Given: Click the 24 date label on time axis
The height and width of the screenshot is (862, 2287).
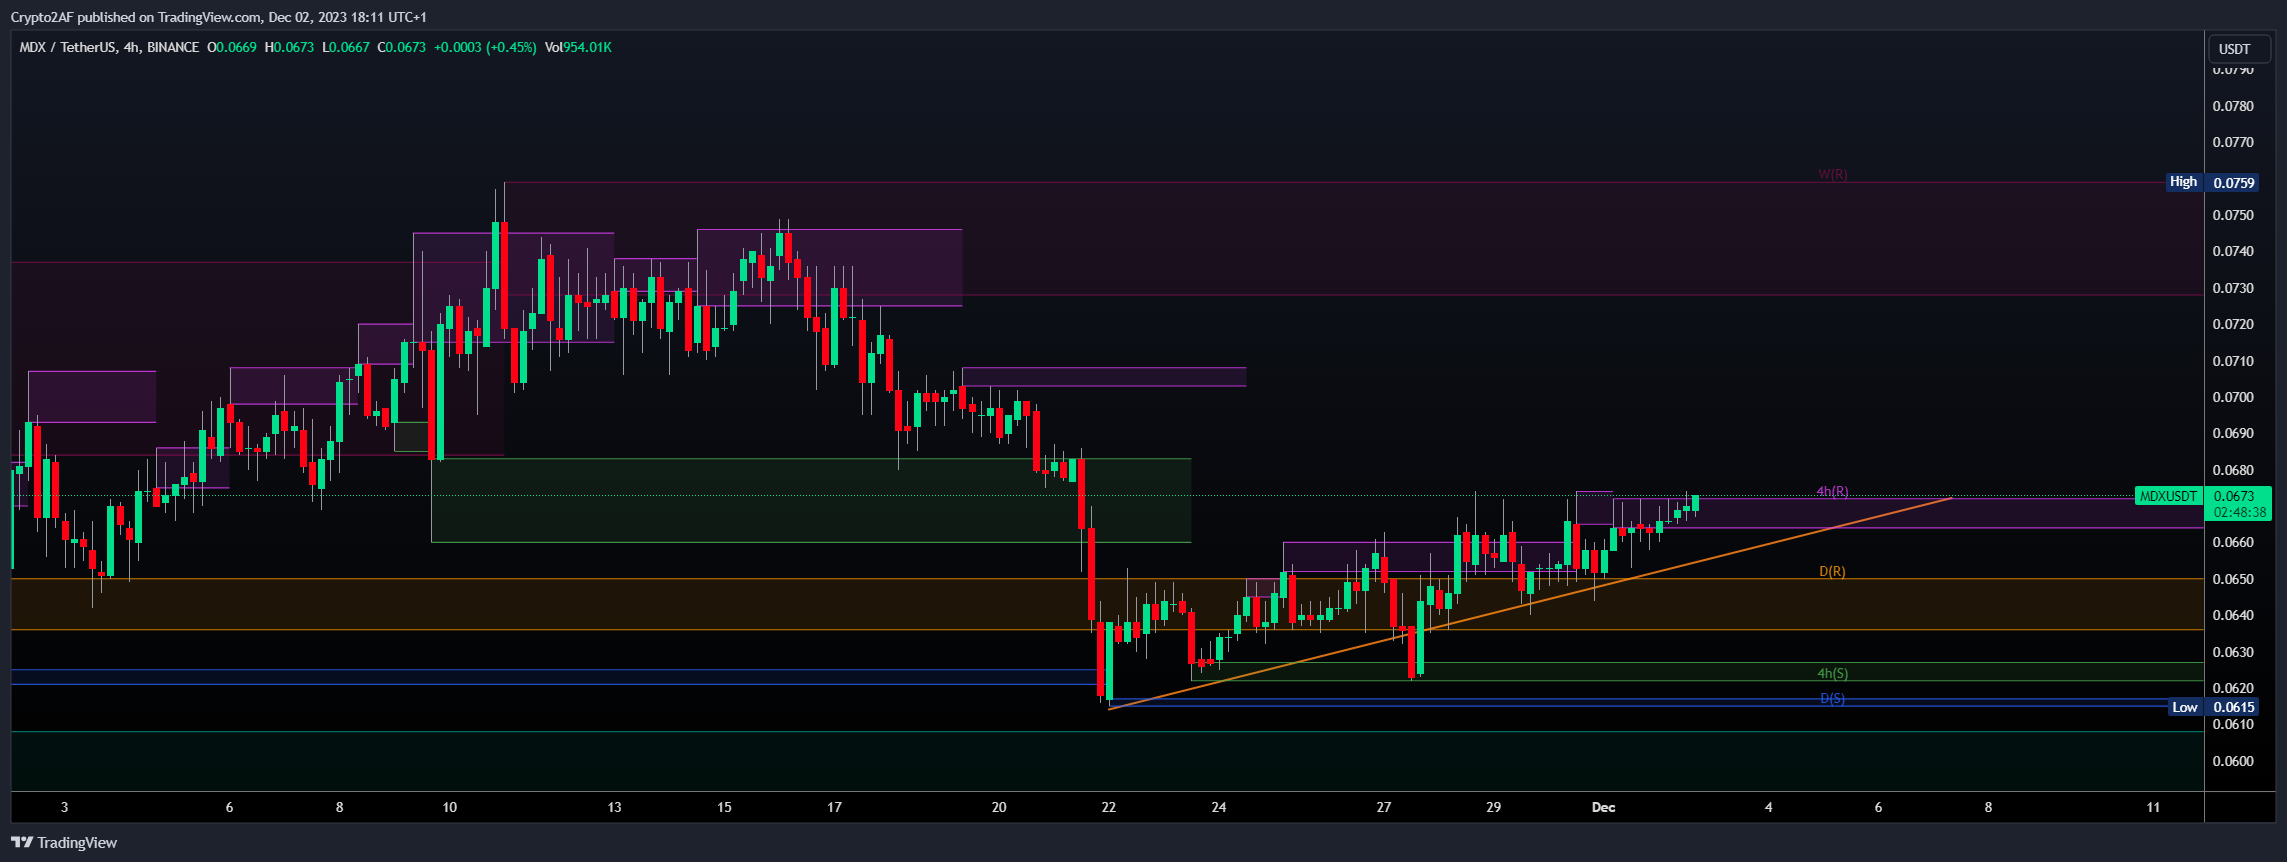Looking at the screenshot, I should point(1219,807).
